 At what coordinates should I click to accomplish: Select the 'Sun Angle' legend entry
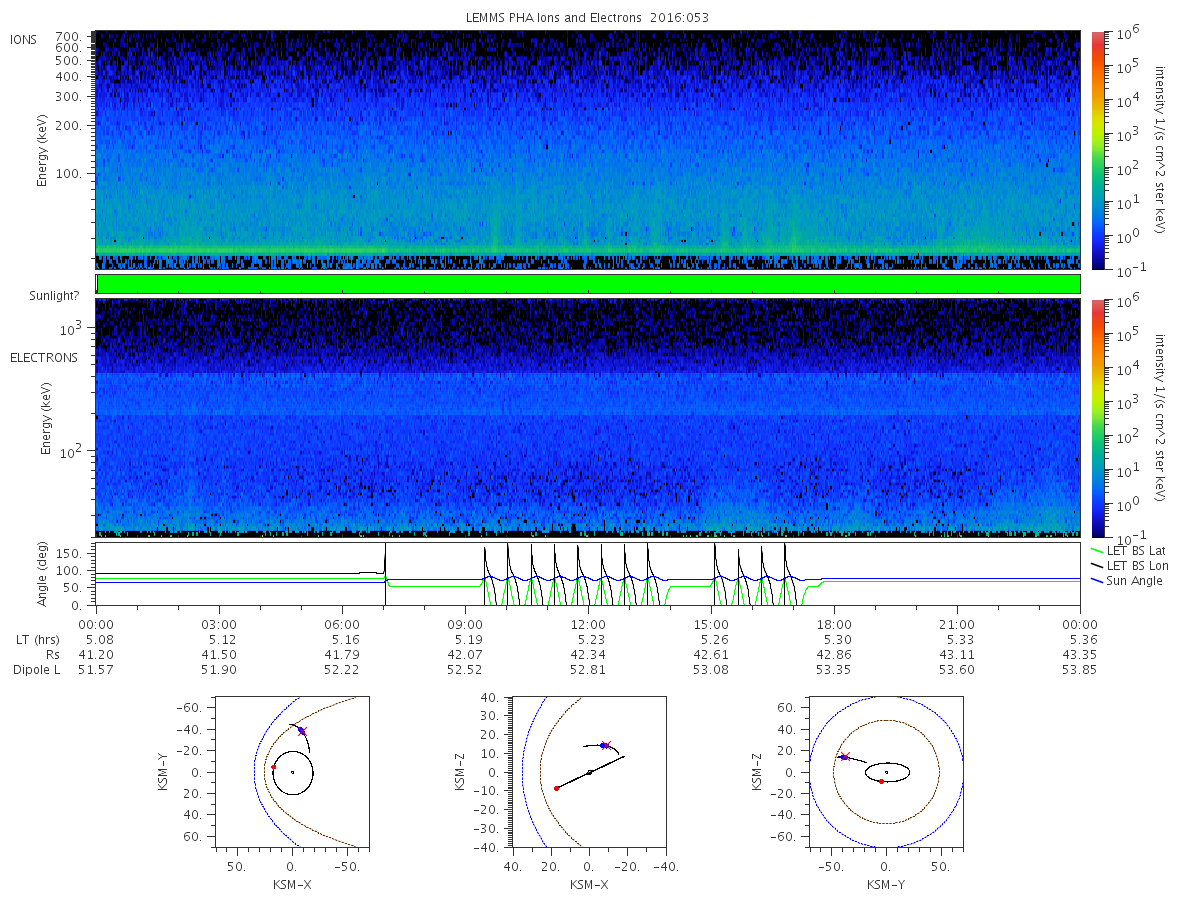pos(1126,581)
